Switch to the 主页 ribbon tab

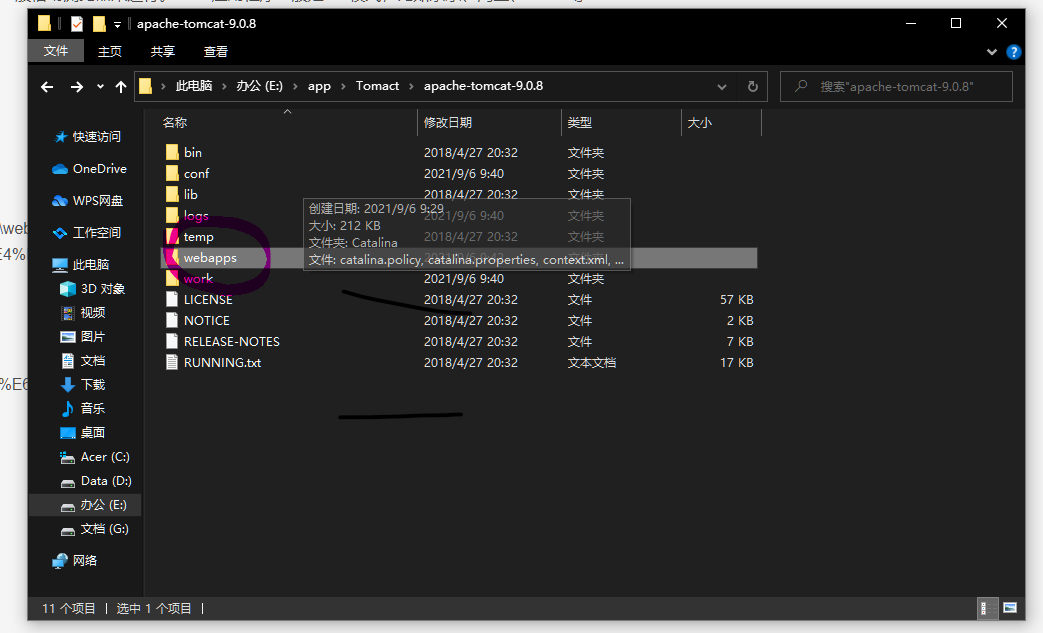(x=110, y=51)
